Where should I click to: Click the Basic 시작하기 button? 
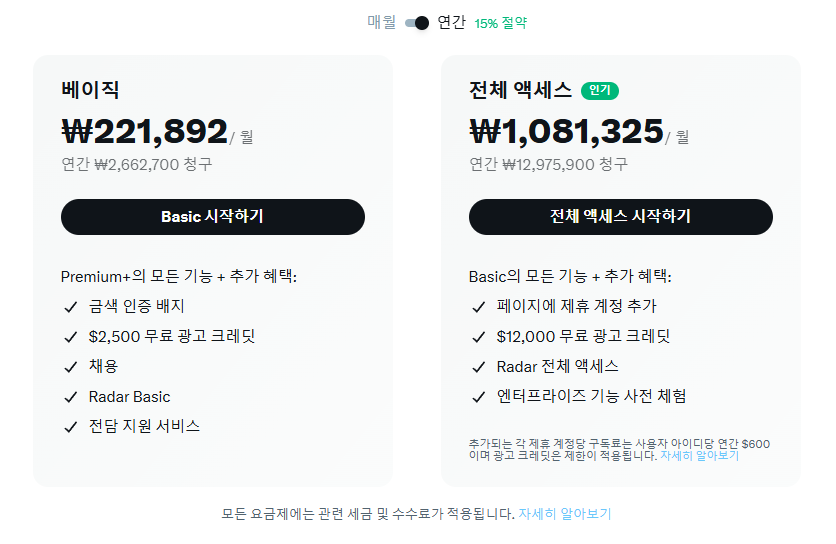pos(212,217)
